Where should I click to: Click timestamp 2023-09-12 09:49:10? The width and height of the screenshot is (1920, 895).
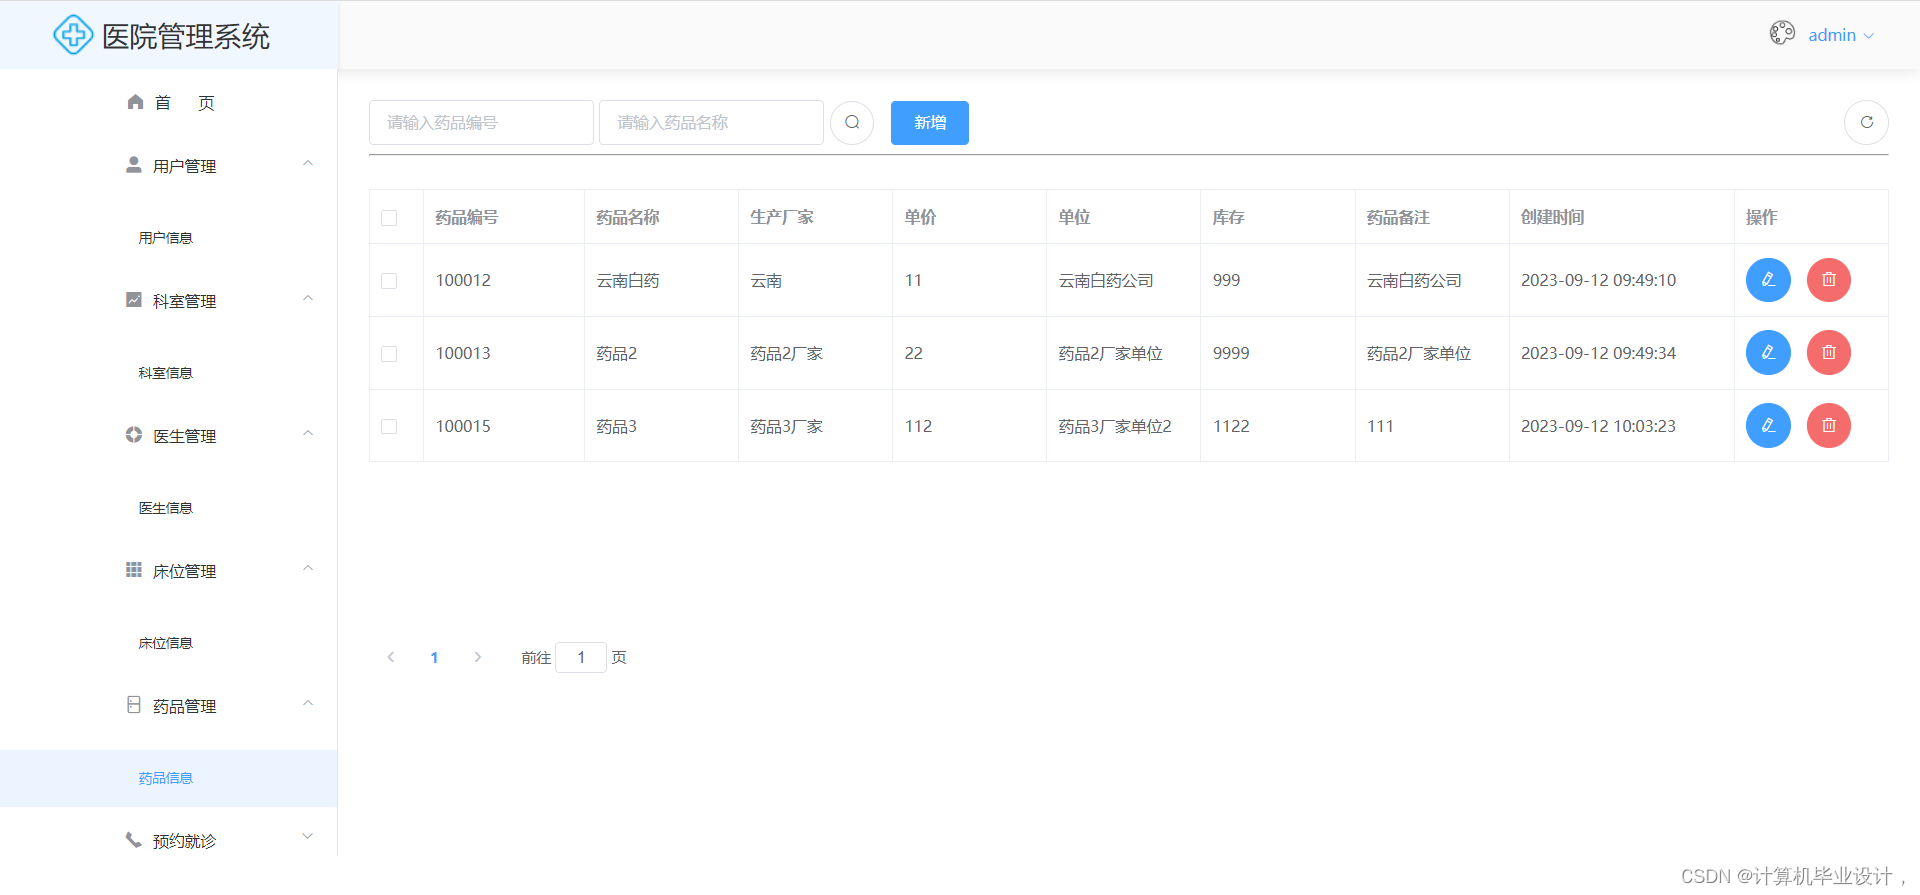click(x=1598, y=280)
